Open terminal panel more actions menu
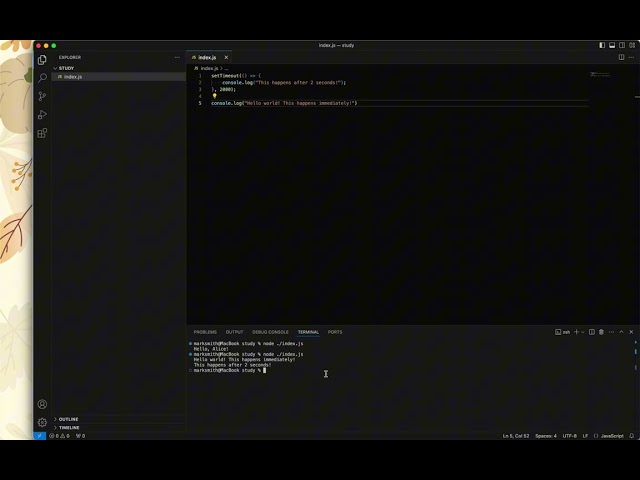This screenshot has width=640, height=480. pyautogui.click(x=611, y=332)
